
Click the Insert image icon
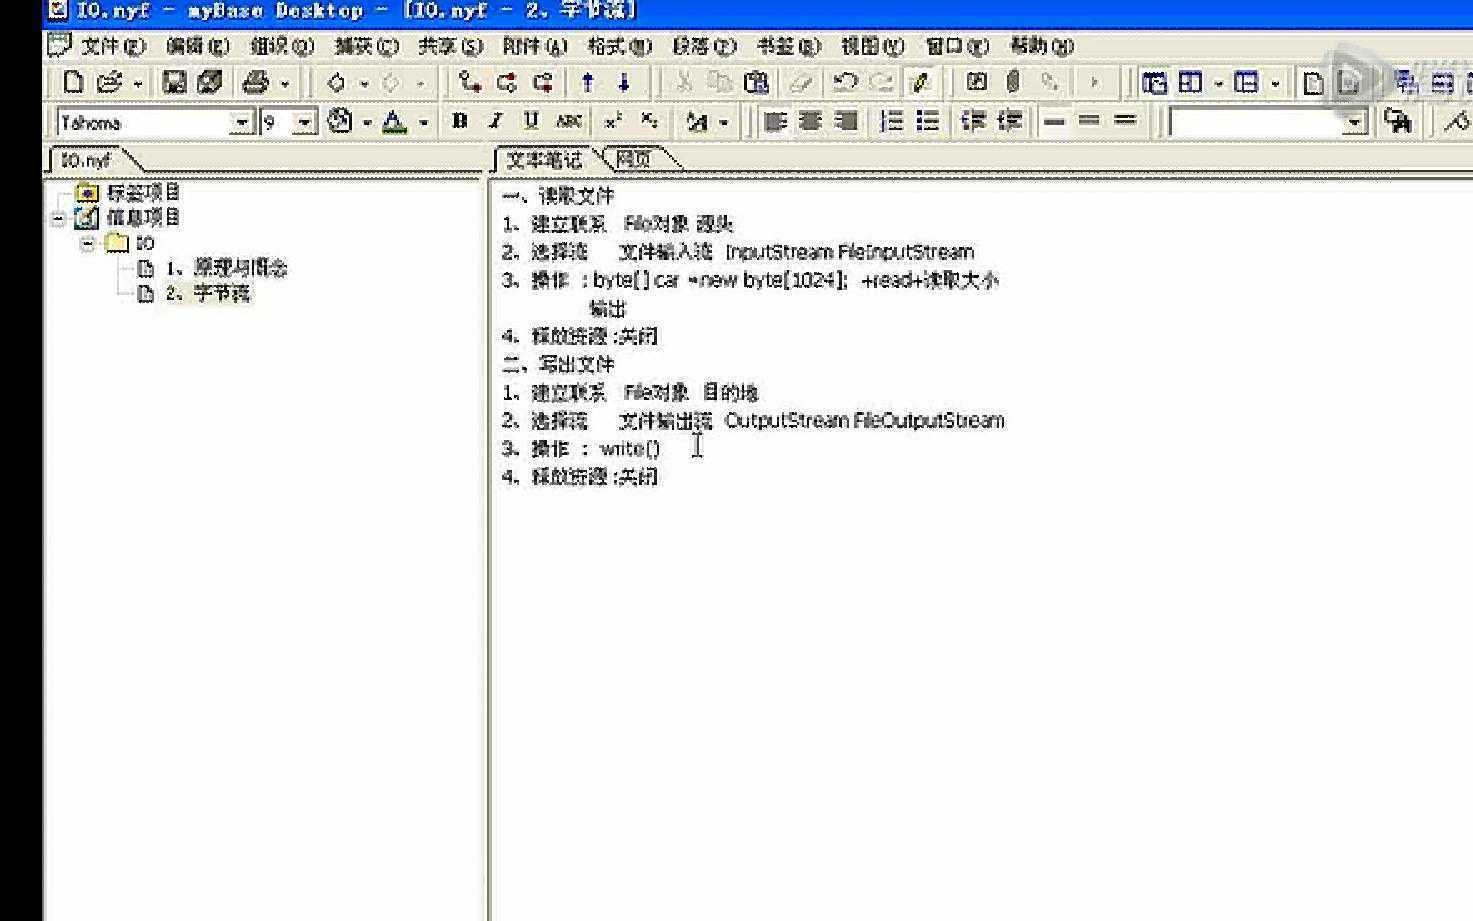click(x=977, y=82)
